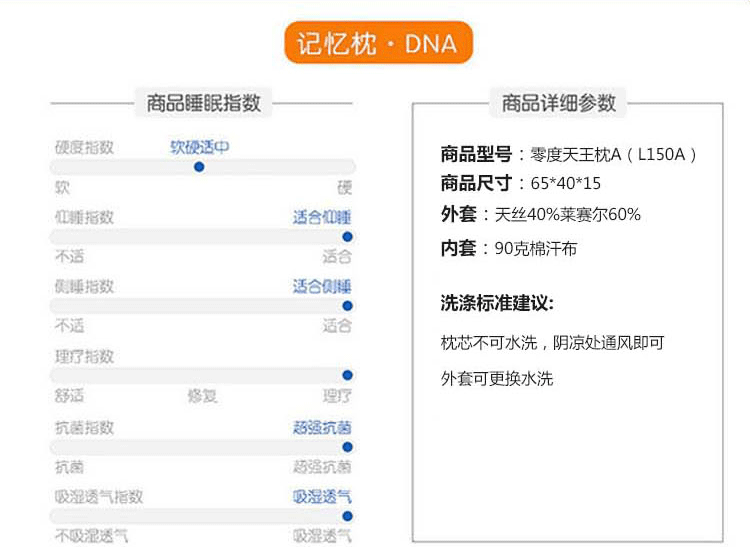Viewport: 750px width, 547px height.
Task: Click the 商品尺寸 65*40*15 line
Action: click(520, 184)
